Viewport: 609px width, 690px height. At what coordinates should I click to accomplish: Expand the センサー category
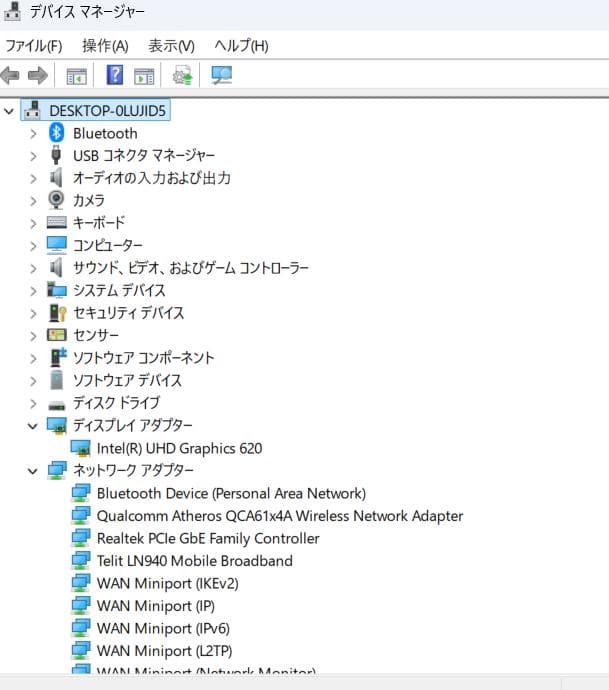[x=33, y=336]
